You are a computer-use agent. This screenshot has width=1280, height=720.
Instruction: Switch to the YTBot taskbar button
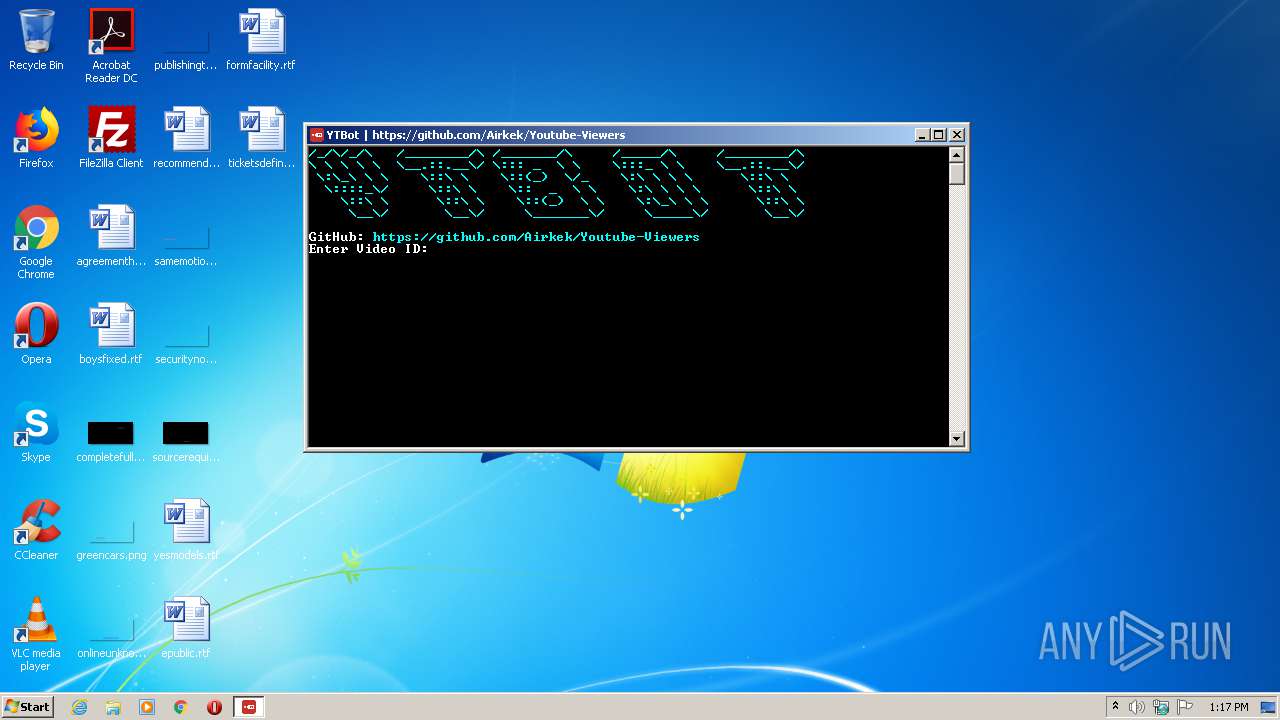click(x=249, y=707)
